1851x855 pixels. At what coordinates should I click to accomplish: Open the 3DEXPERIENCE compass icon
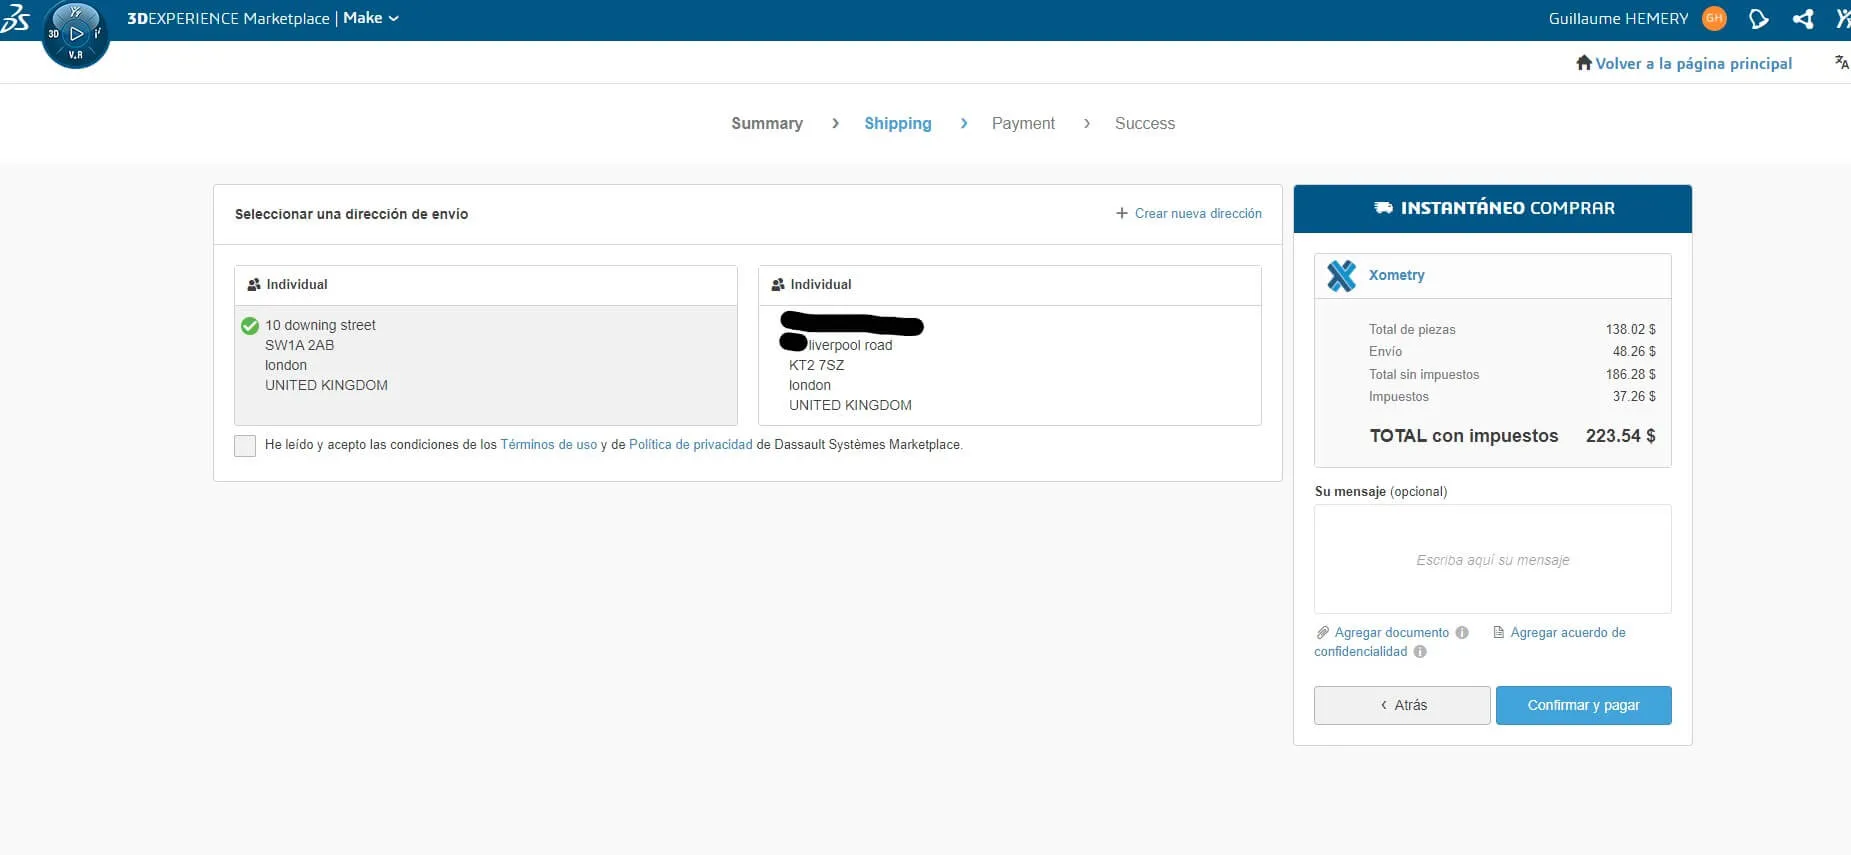point(76,34)
